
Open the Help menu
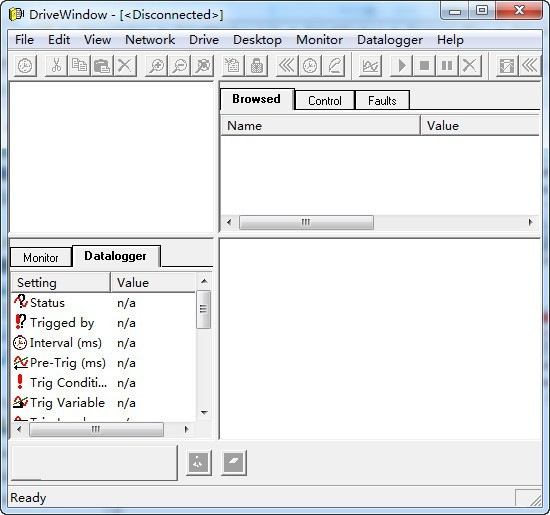point(450,40)
